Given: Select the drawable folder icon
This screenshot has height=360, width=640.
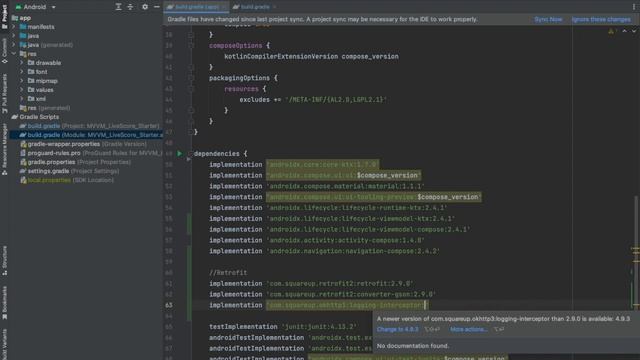Looking at the screenshot, I should pos(31,63).
